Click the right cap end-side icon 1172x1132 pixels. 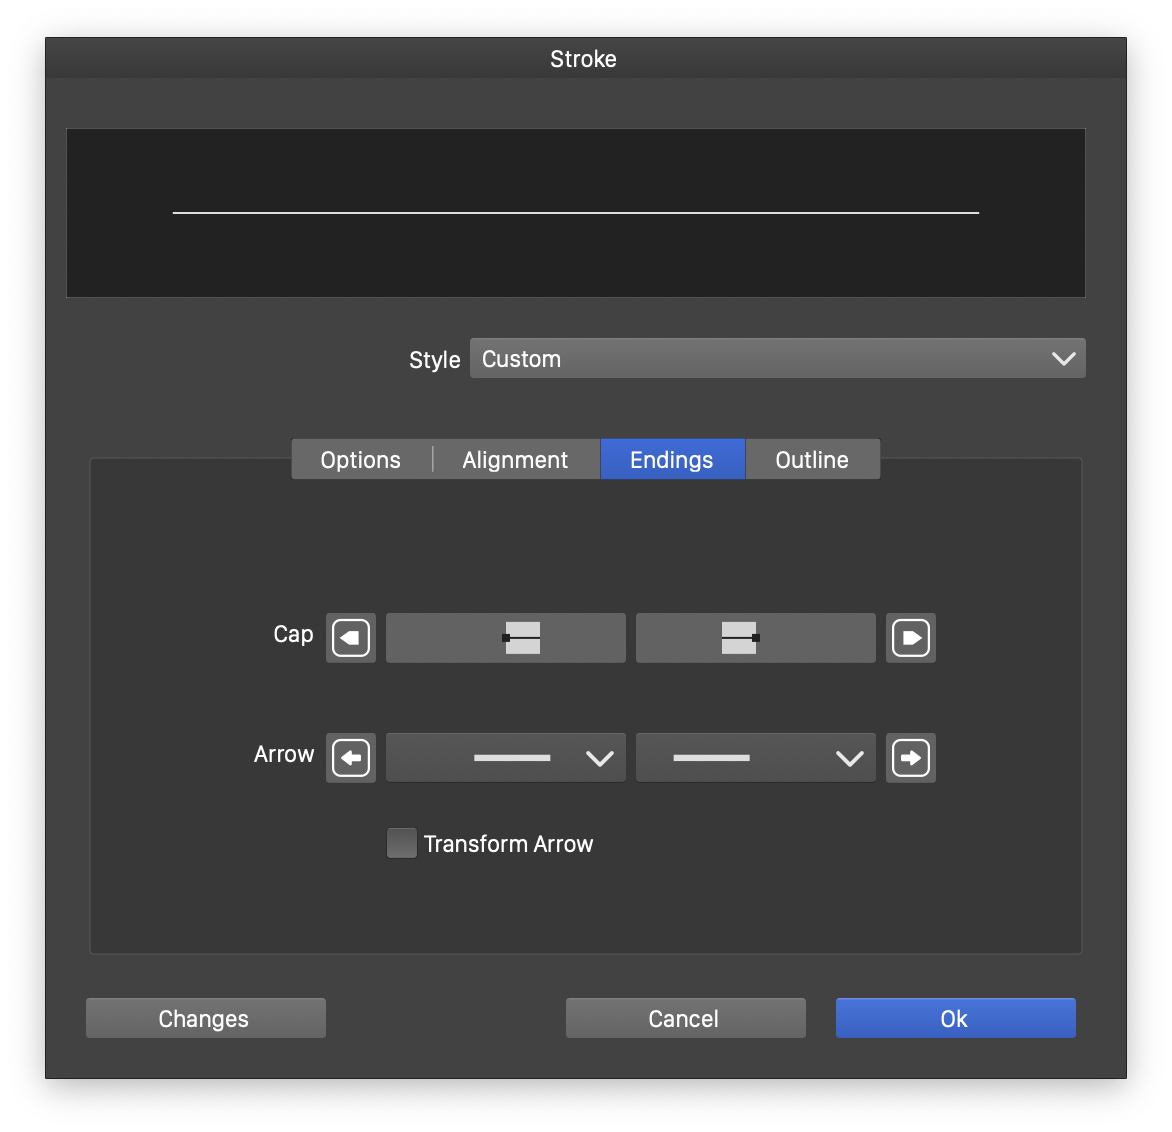(x=910, y=638)
